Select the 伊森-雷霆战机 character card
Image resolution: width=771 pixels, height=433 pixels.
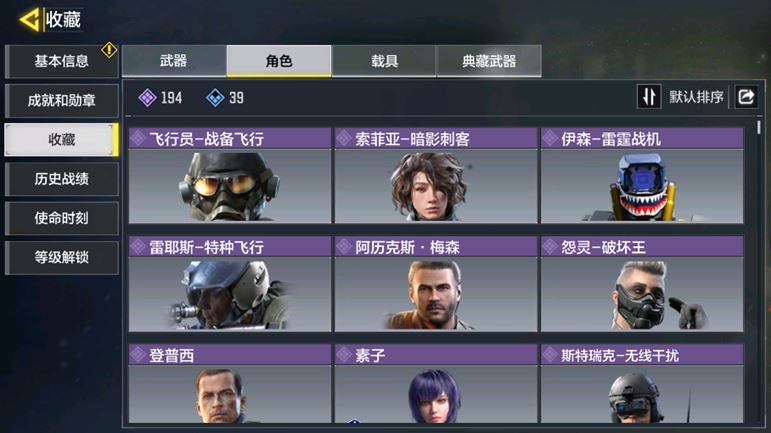642,176
